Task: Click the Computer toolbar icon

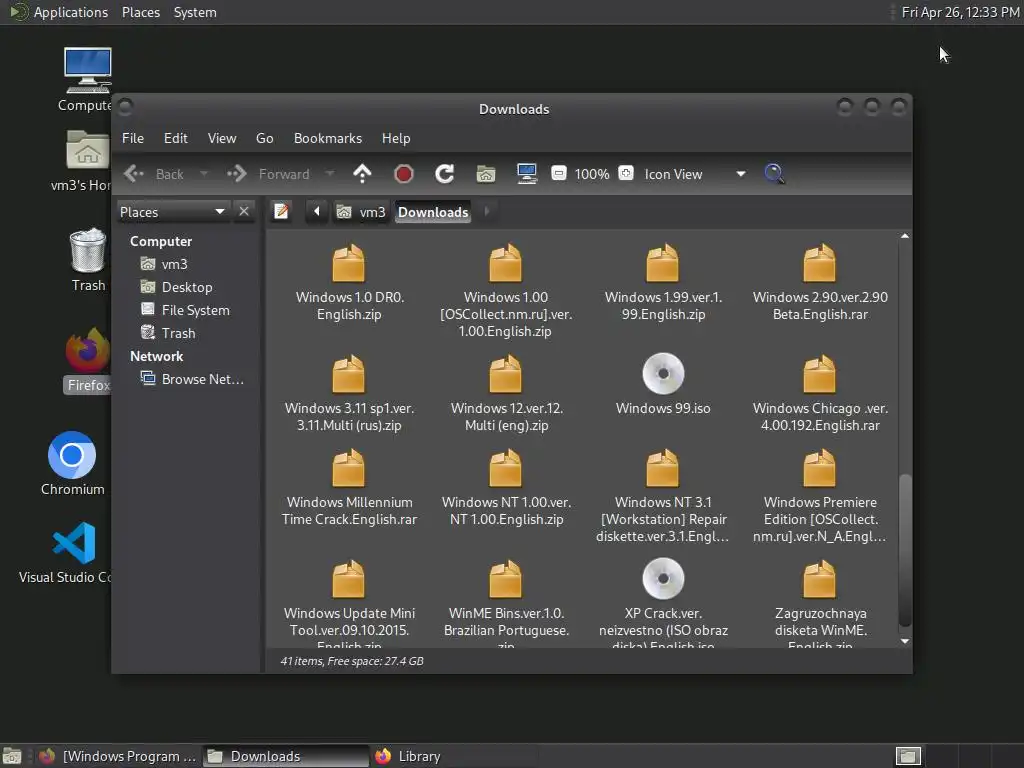Action: coord(527,174)
